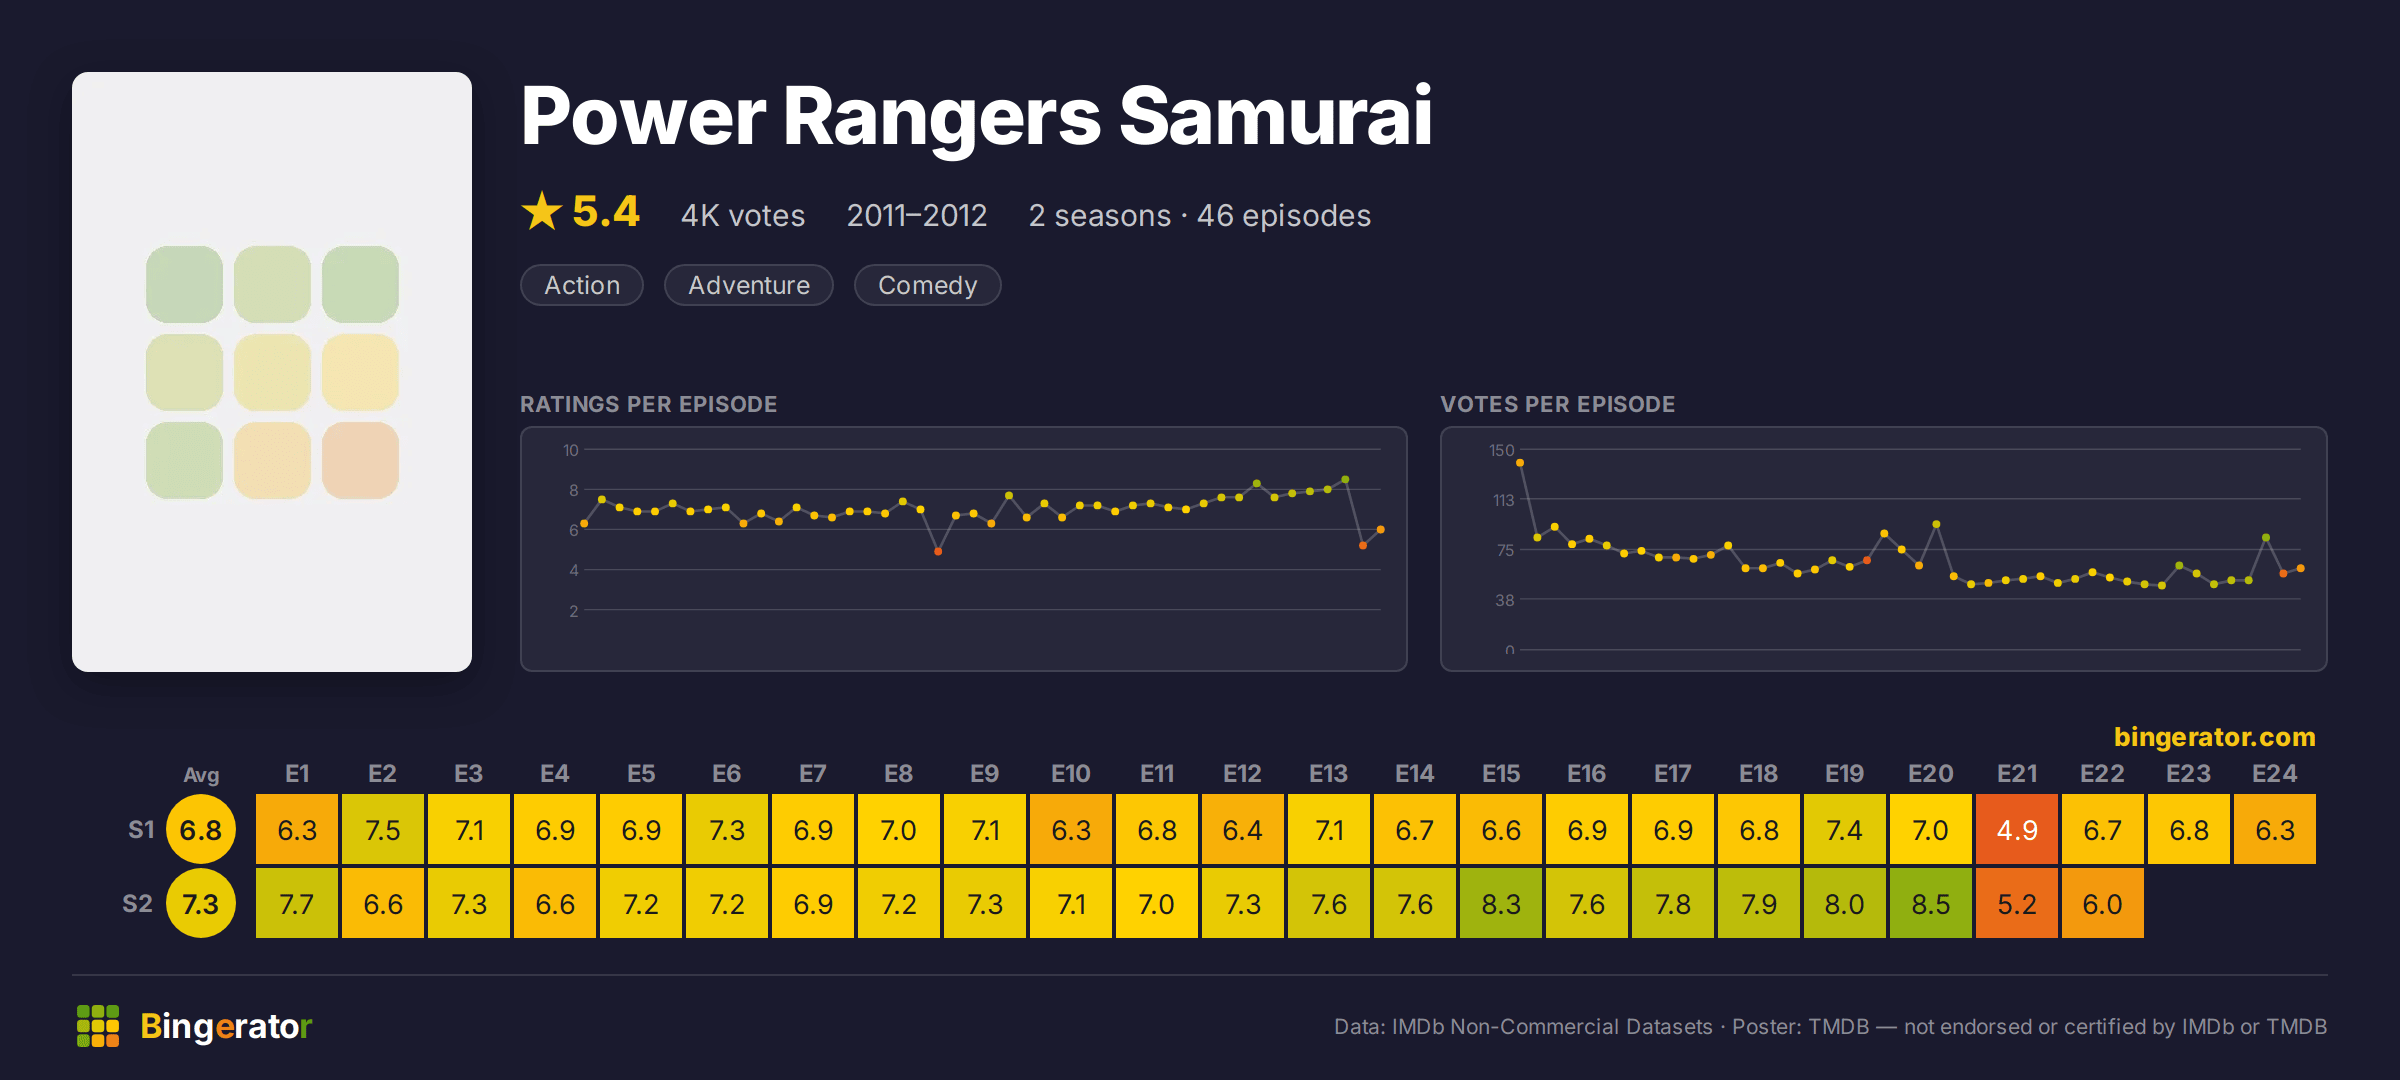
Task: Click season 1 episode 21 cell rated 4.9
Action: click(2017, 829)
